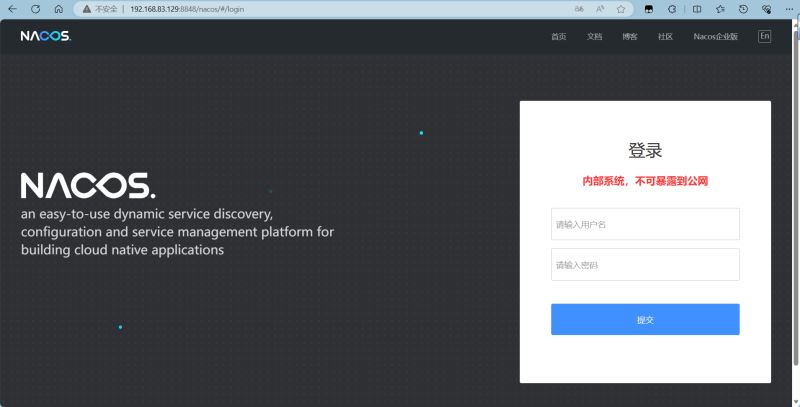The image size is (800, 407).
Task: Click the large NACOS. banner logo
Action: (x=88, y=186)
